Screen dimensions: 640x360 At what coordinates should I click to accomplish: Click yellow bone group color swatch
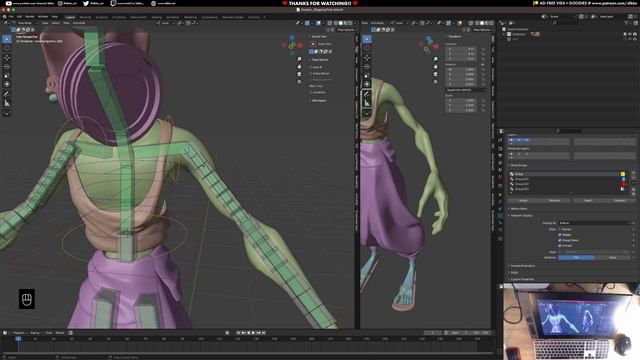click(623, 174)
